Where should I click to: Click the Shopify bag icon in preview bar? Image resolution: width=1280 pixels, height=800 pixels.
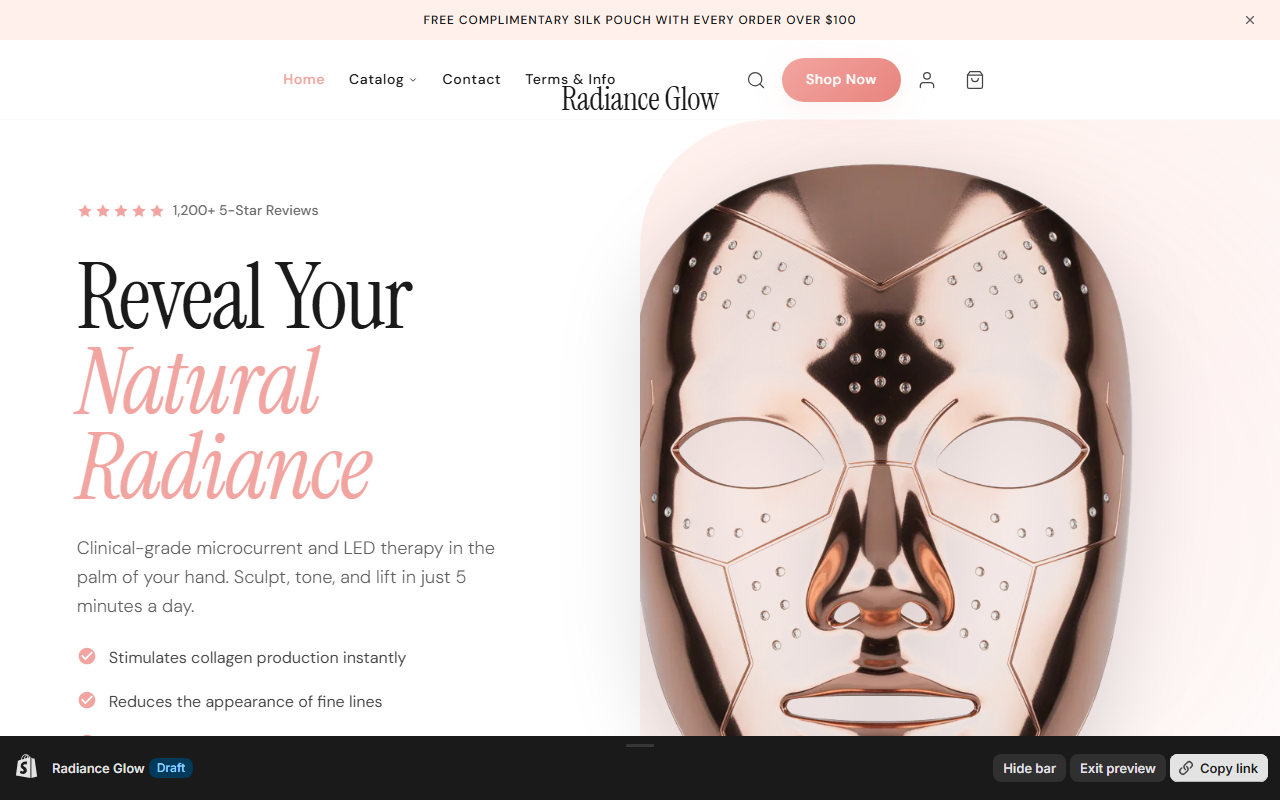(27, 767)
